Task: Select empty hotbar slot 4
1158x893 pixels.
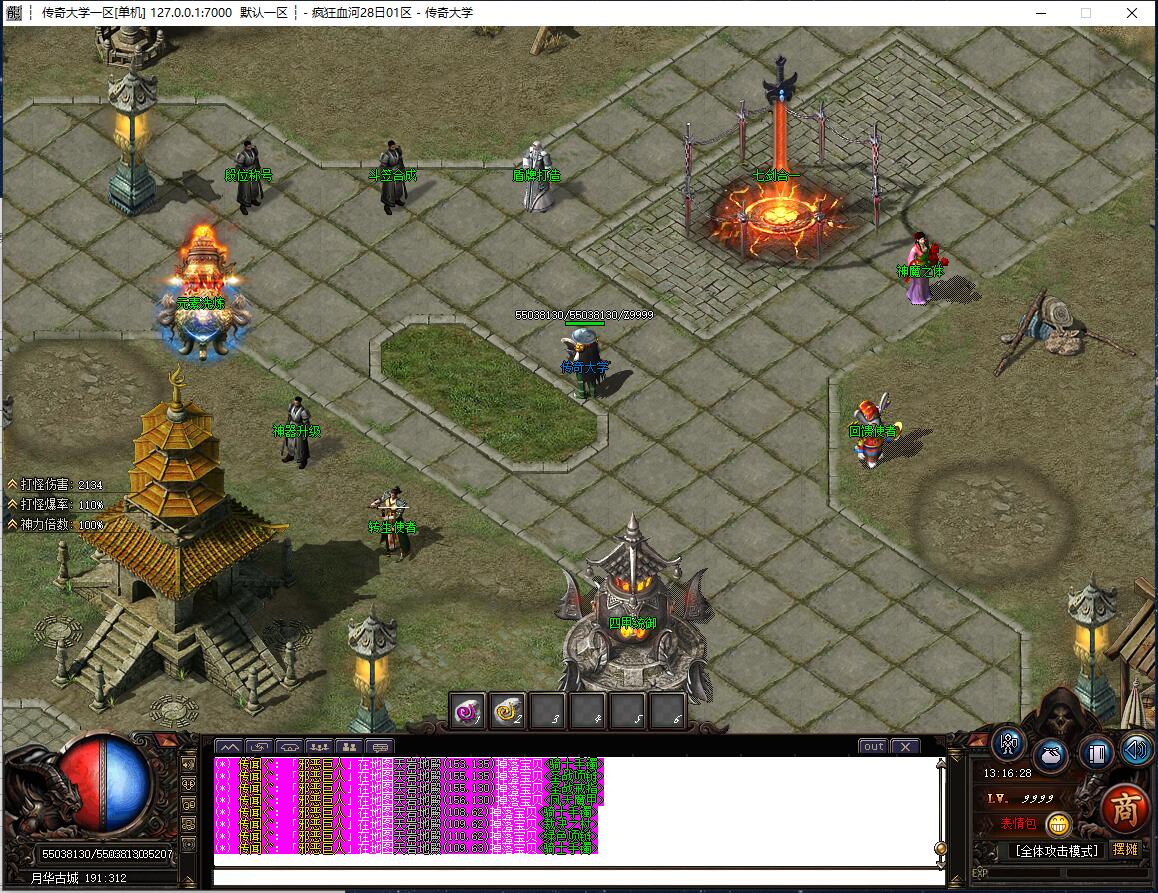Action: coord(588,711)
